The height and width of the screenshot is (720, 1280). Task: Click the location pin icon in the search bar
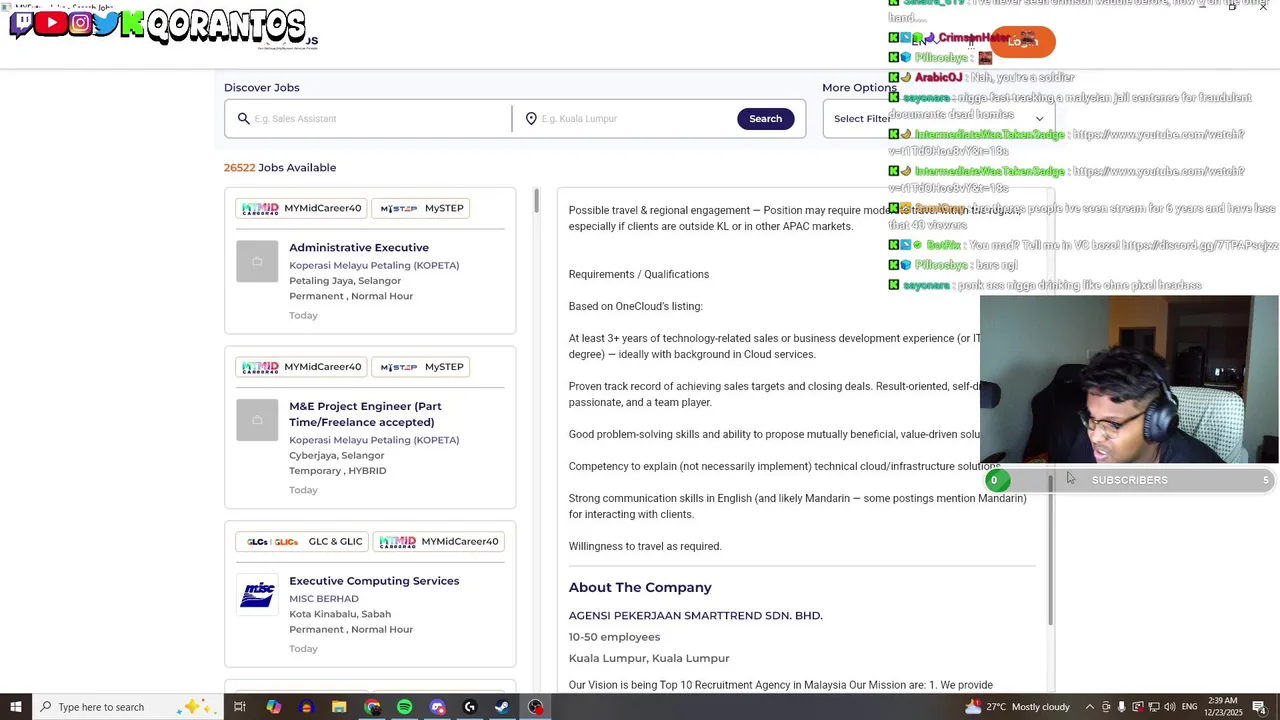(531, 118)
